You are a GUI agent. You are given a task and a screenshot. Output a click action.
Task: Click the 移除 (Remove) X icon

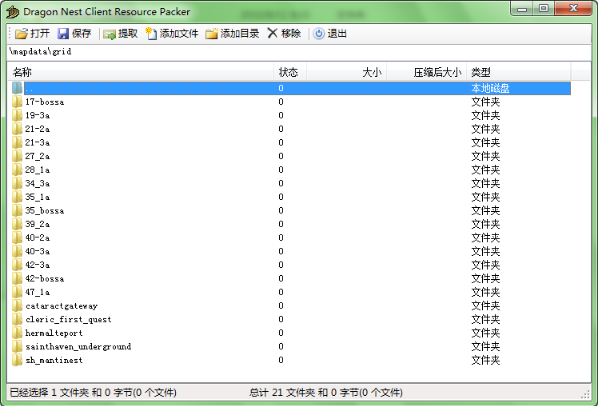pyautogui.click(x=272, y=33)
